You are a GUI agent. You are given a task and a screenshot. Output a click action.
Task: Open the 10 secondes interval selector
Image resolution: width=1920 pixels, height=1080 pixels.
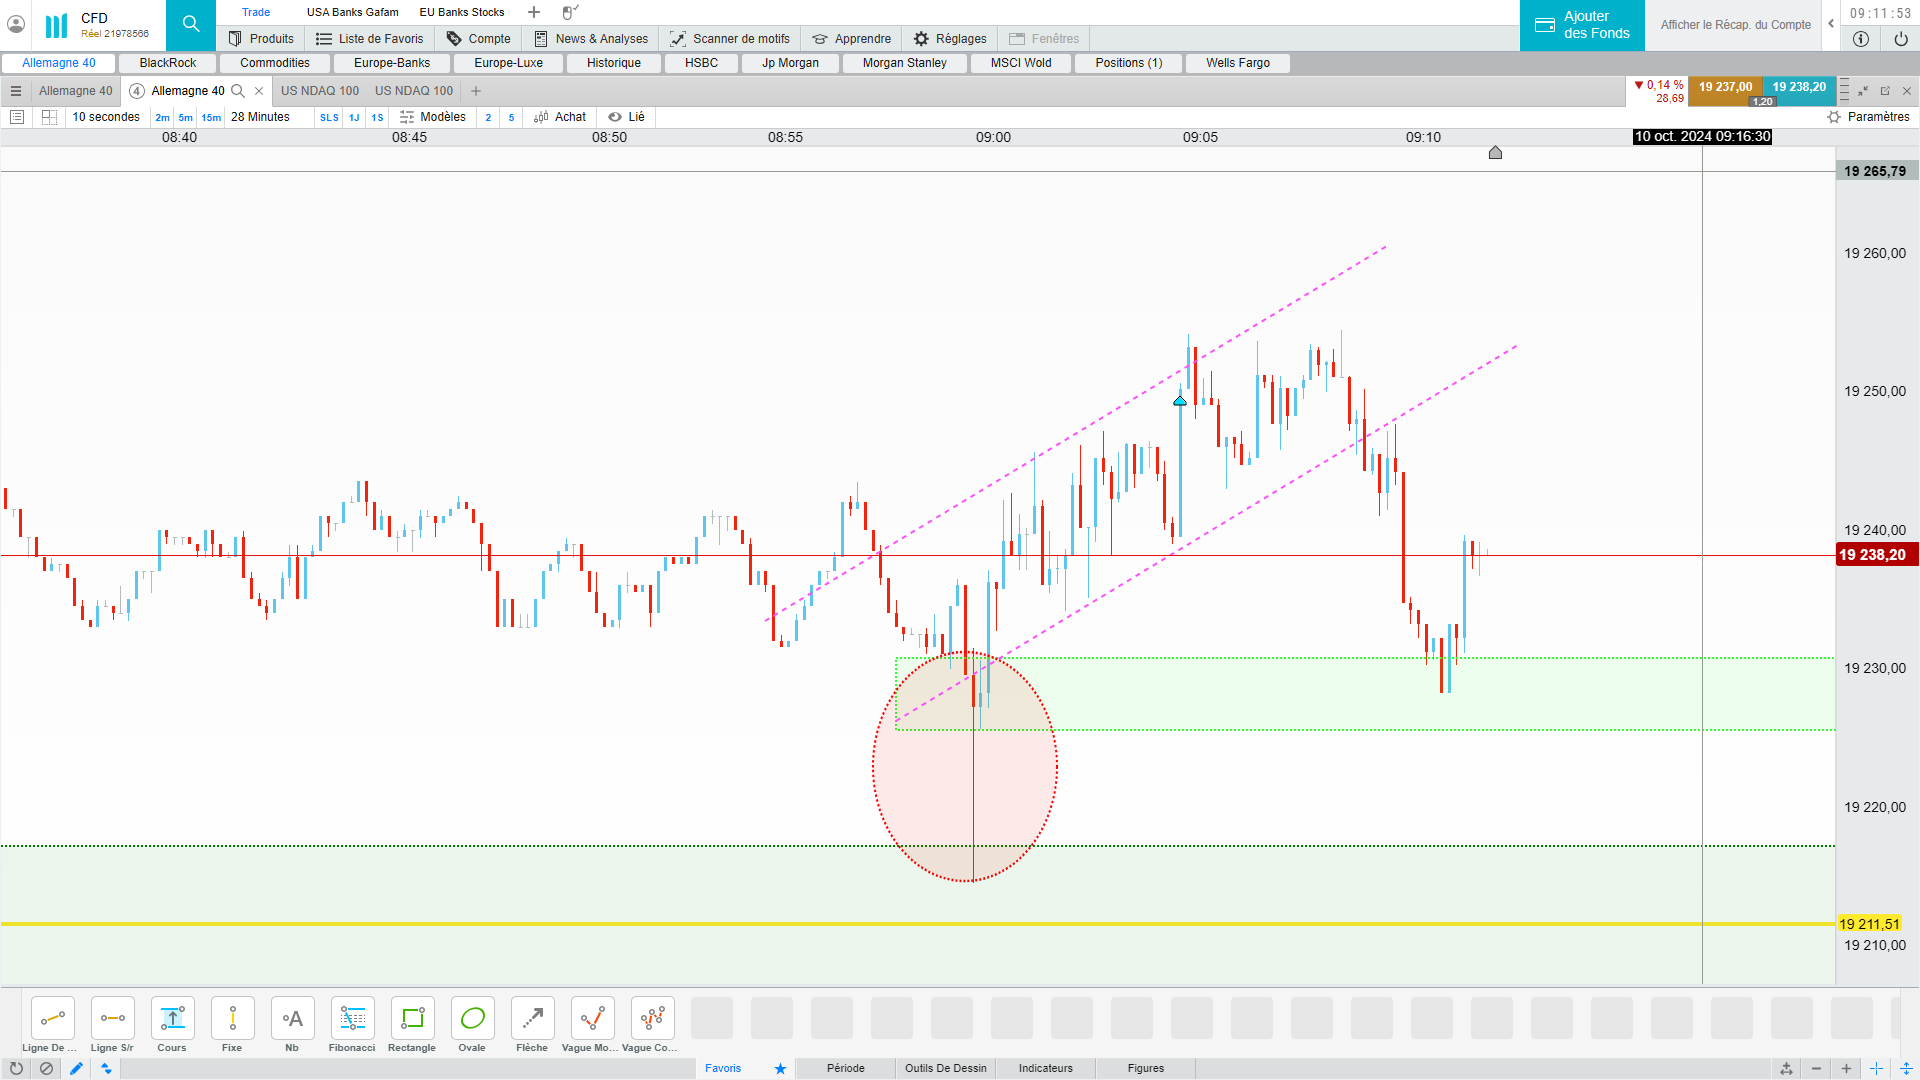click(x=106, y=117)
